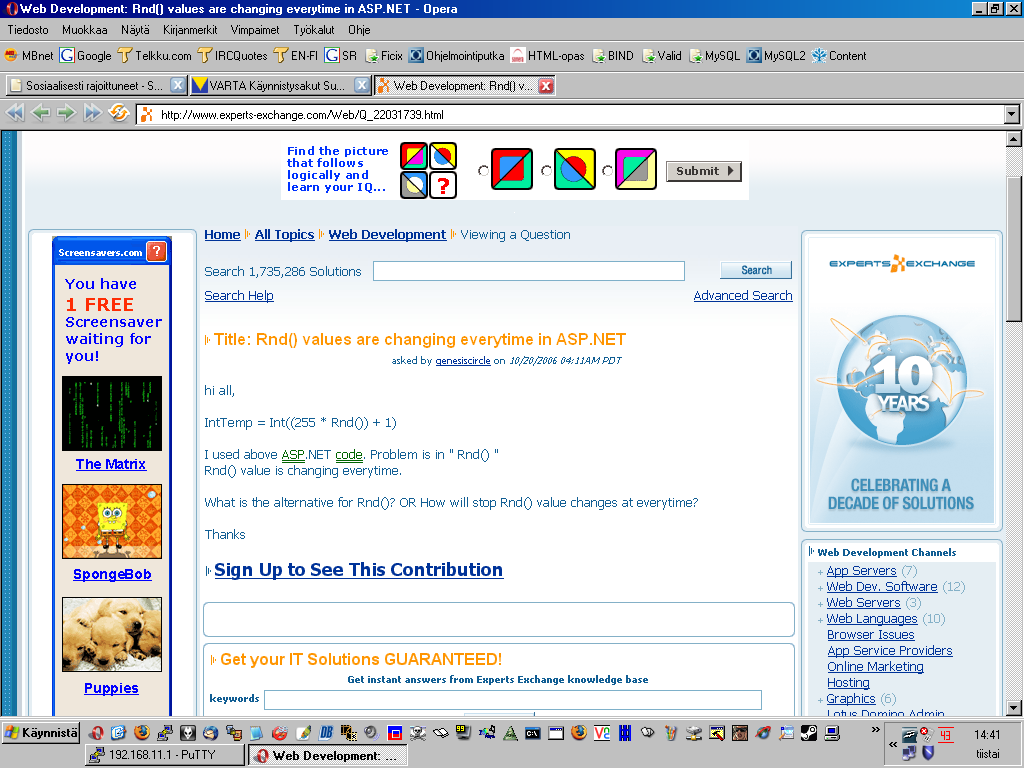Click the Fast Forward navigation button
The height and width of the screenshot is (768, 1024).
tap(92, 113)
